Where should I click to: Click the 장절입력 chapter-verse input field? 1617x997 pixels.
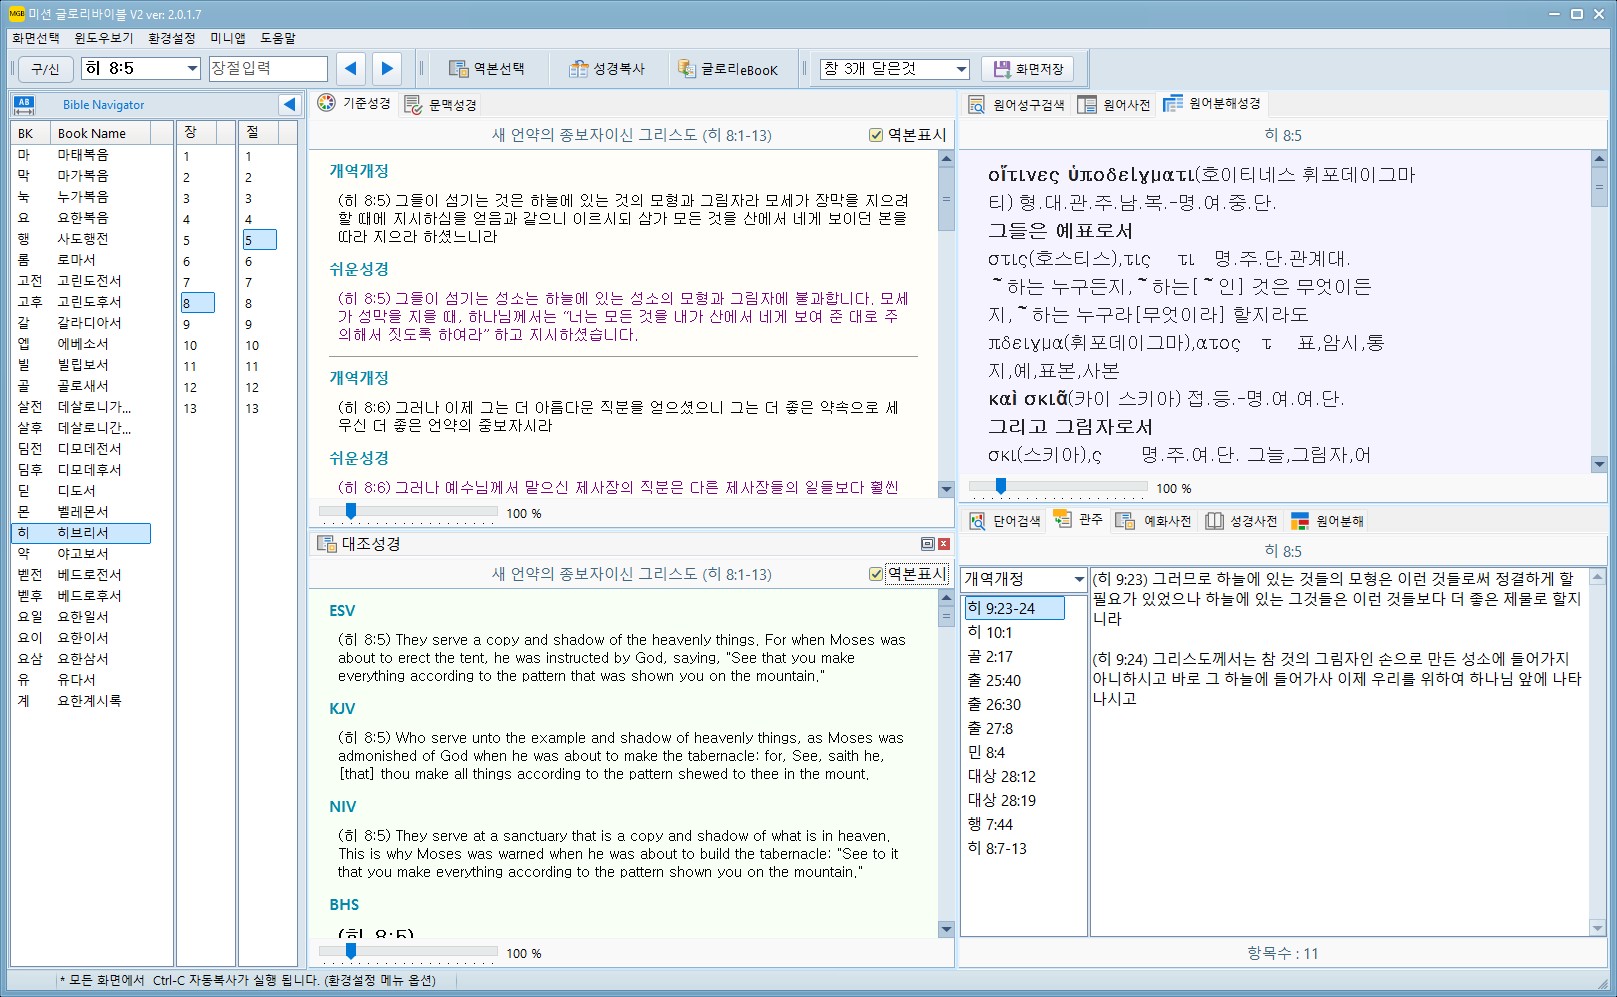pyautogui.click(x=268, y=68)
